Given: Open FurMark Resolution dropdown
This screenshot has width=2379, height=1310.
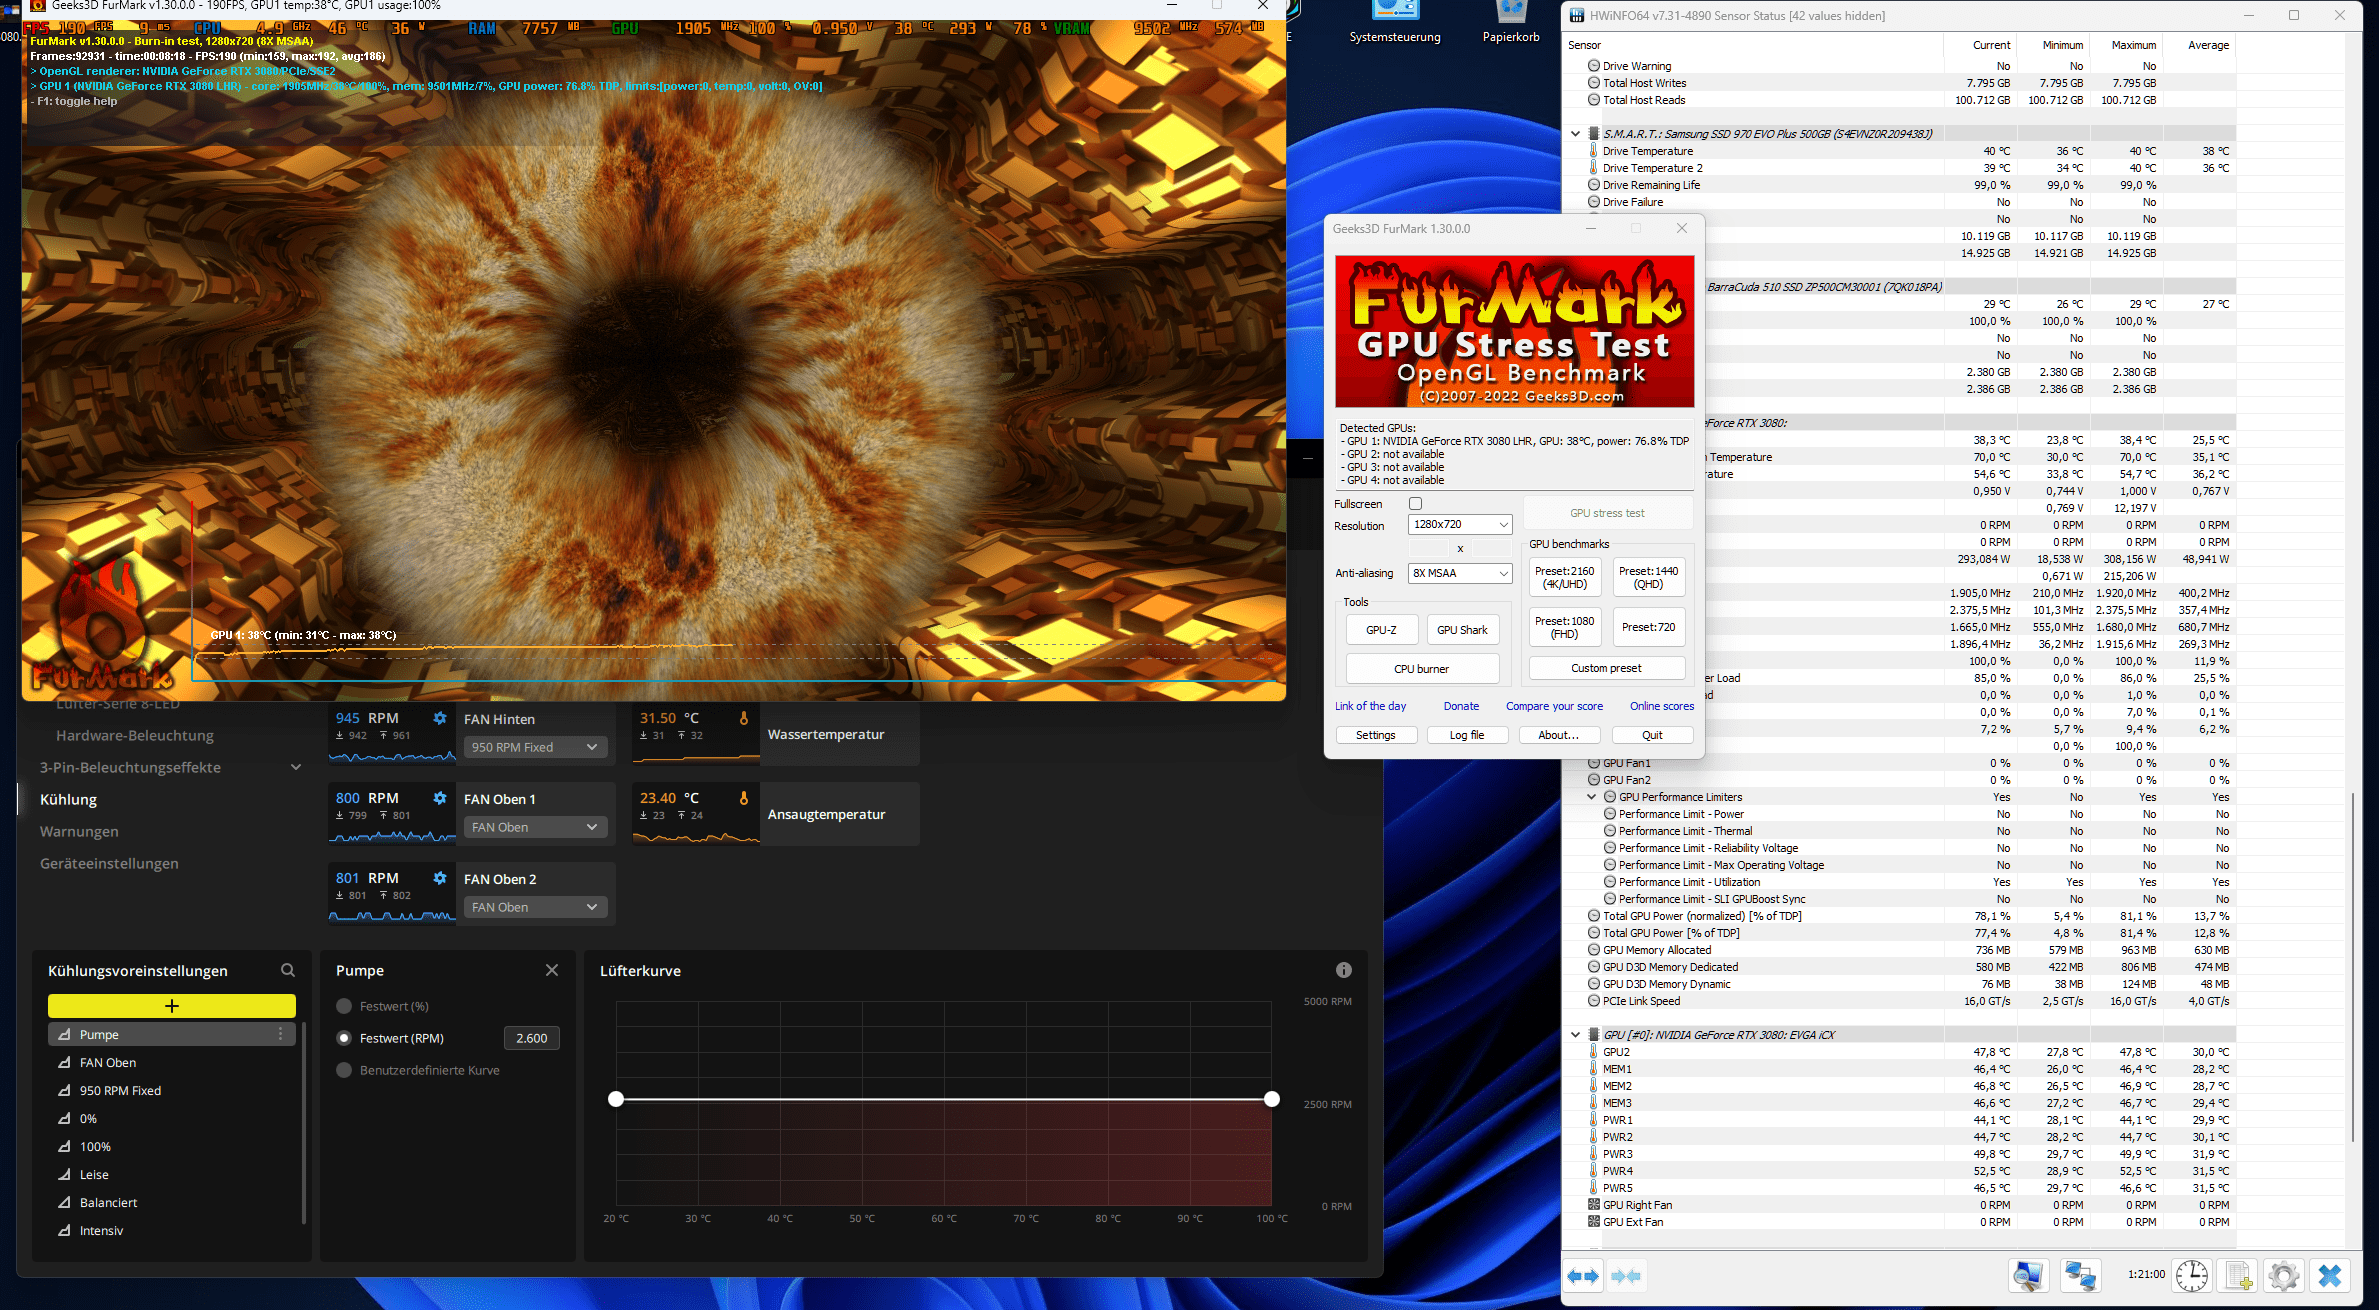Looking at the screenshot, I should pyautogui.click(x=1460, y=524).
